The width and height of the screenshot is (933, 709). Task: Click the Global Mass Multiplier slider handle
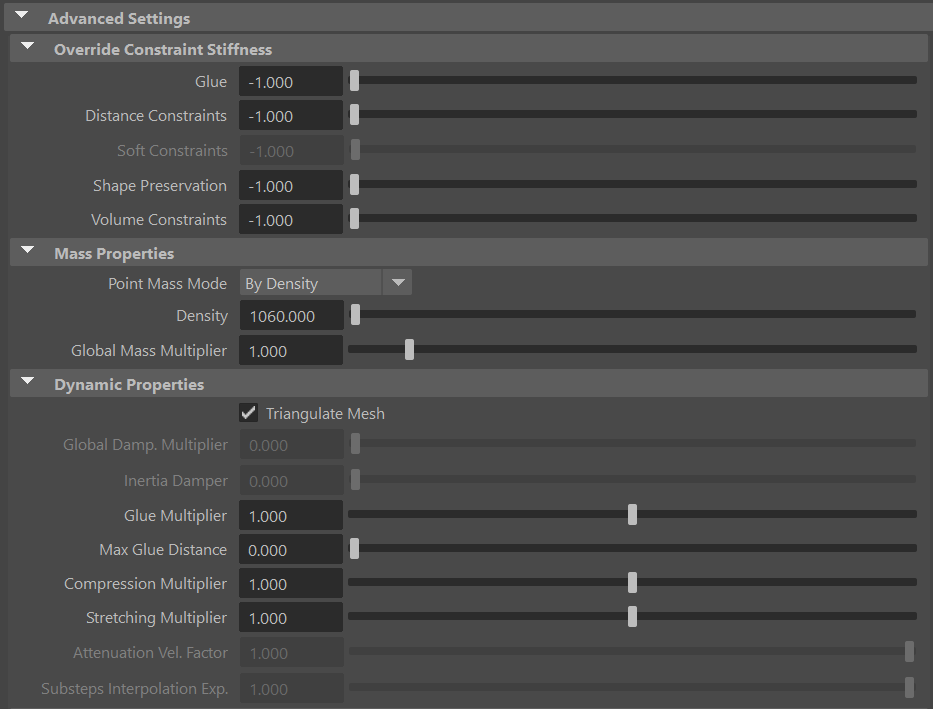tap(409, 349)
